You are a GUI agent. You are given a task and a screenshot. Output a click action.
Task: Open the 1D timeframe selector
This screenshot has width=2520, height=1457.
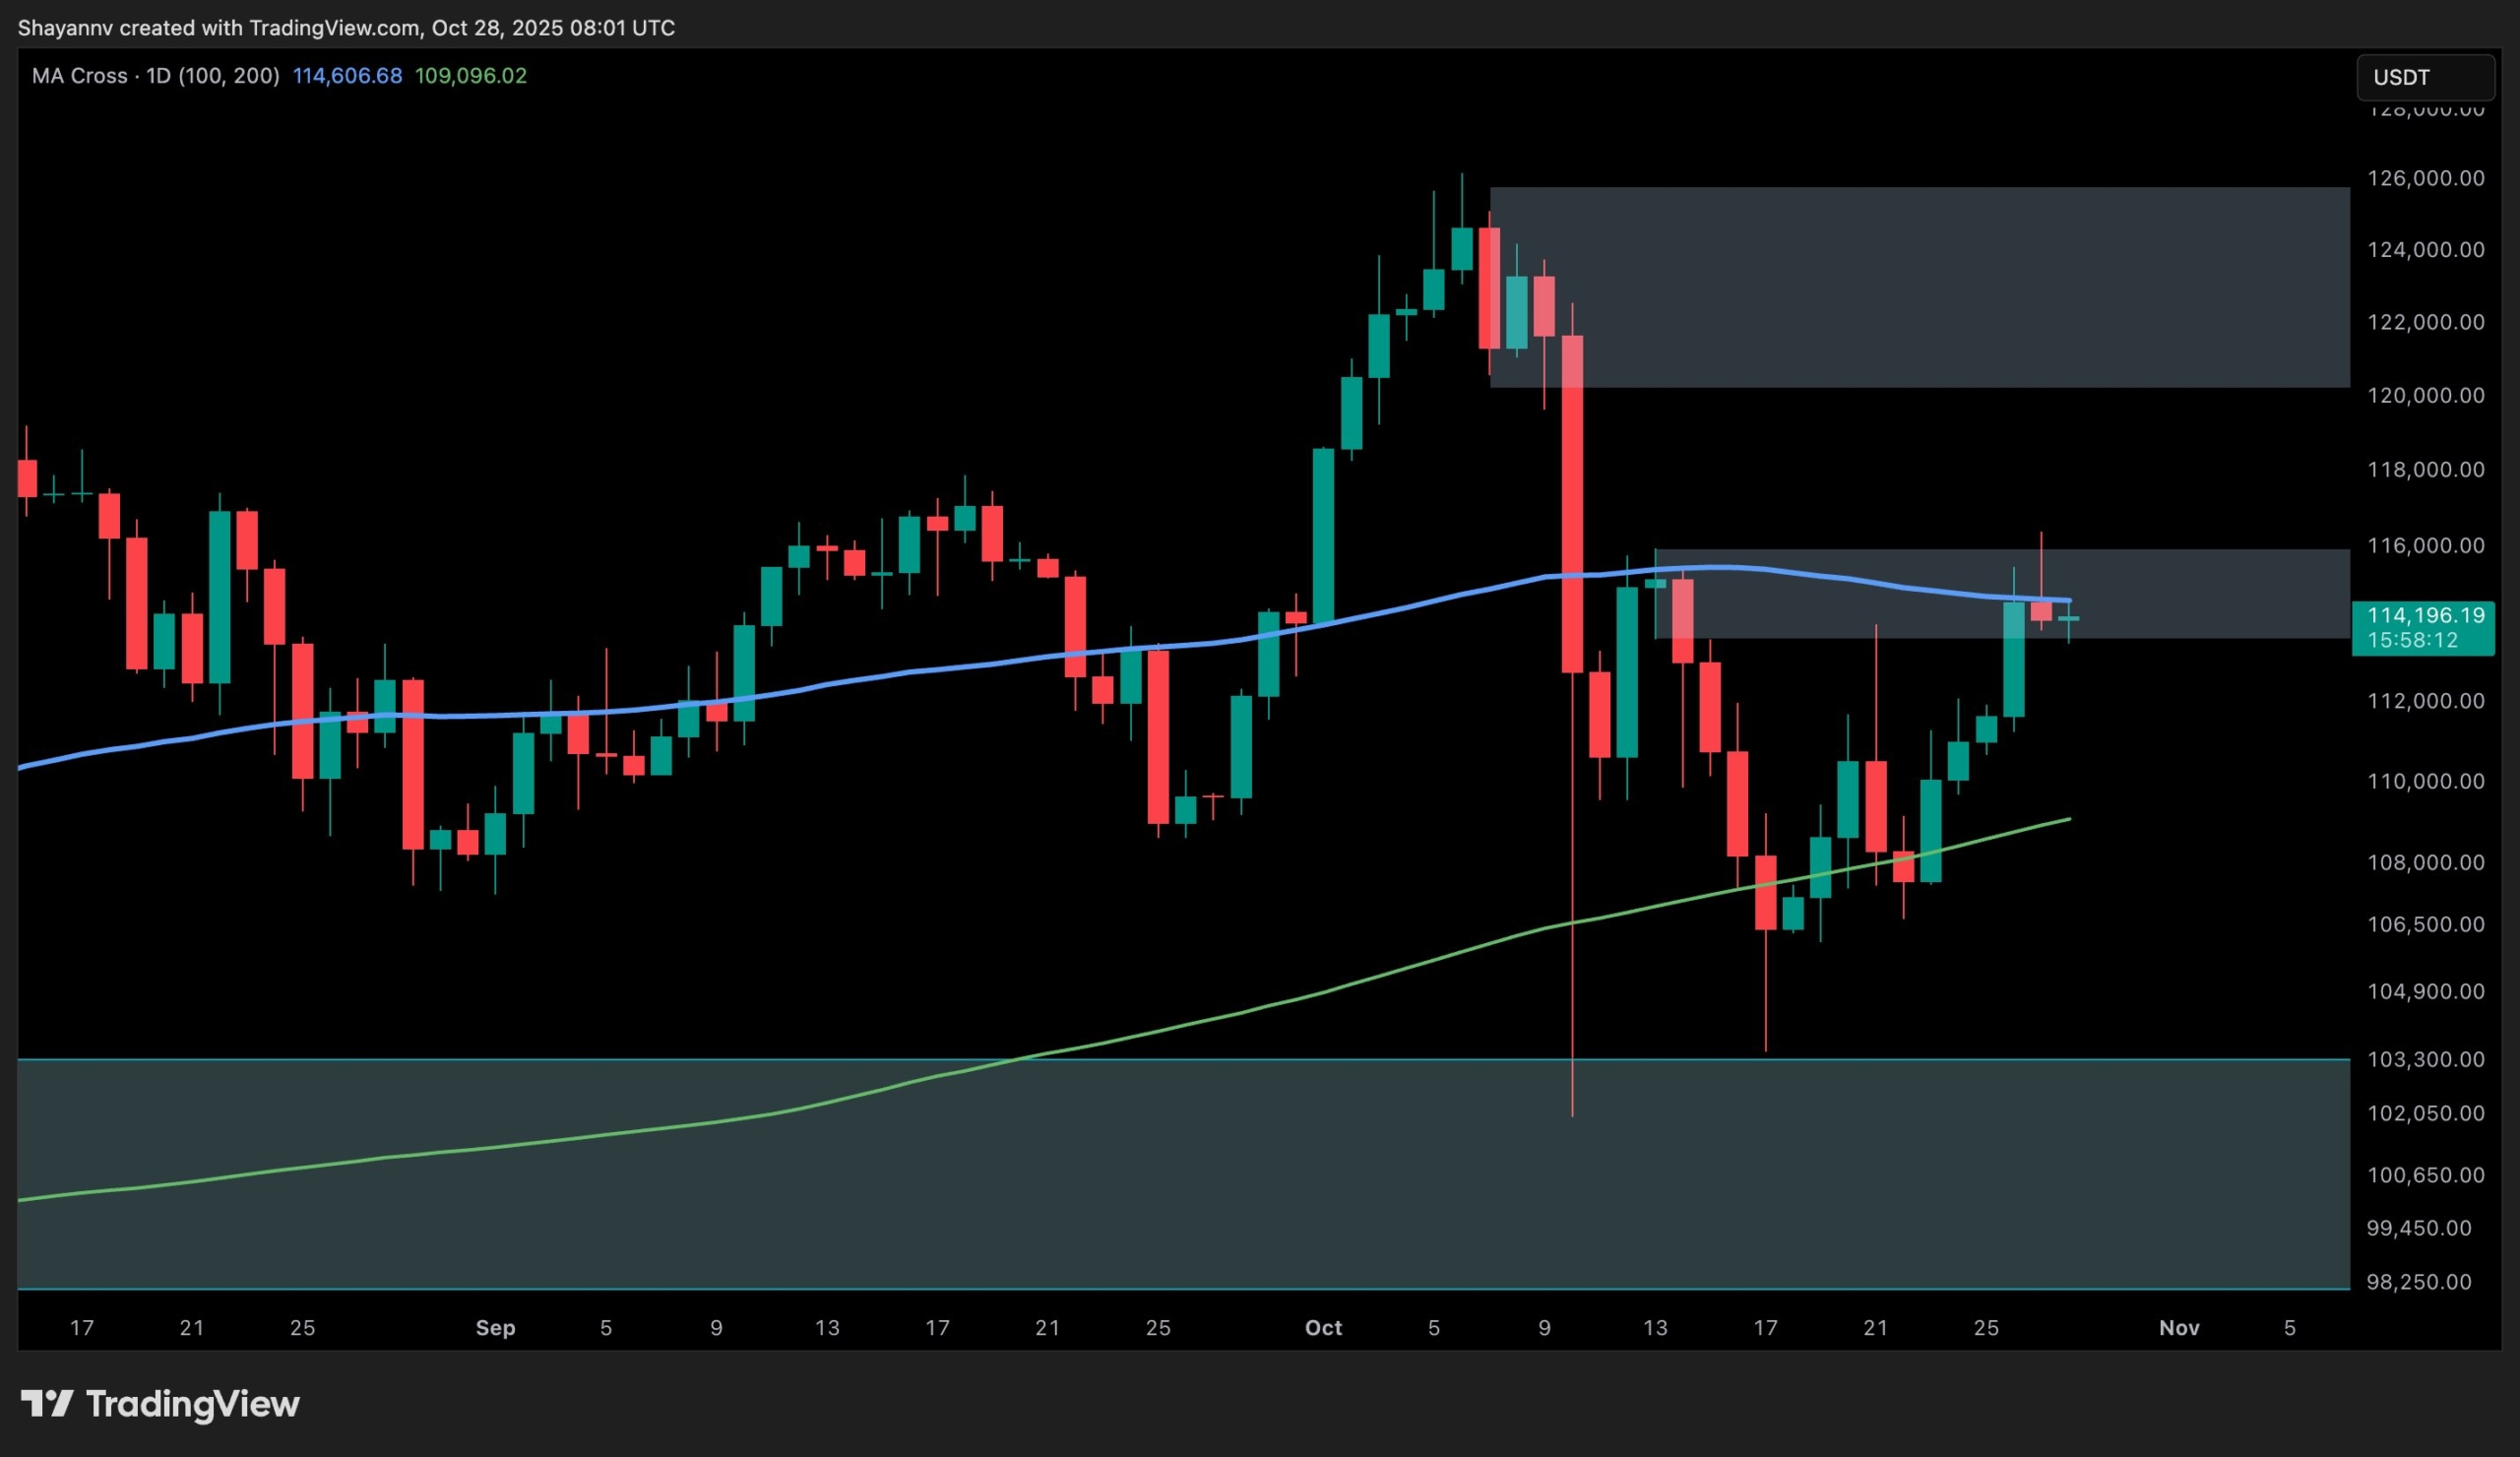pos(160,75)
